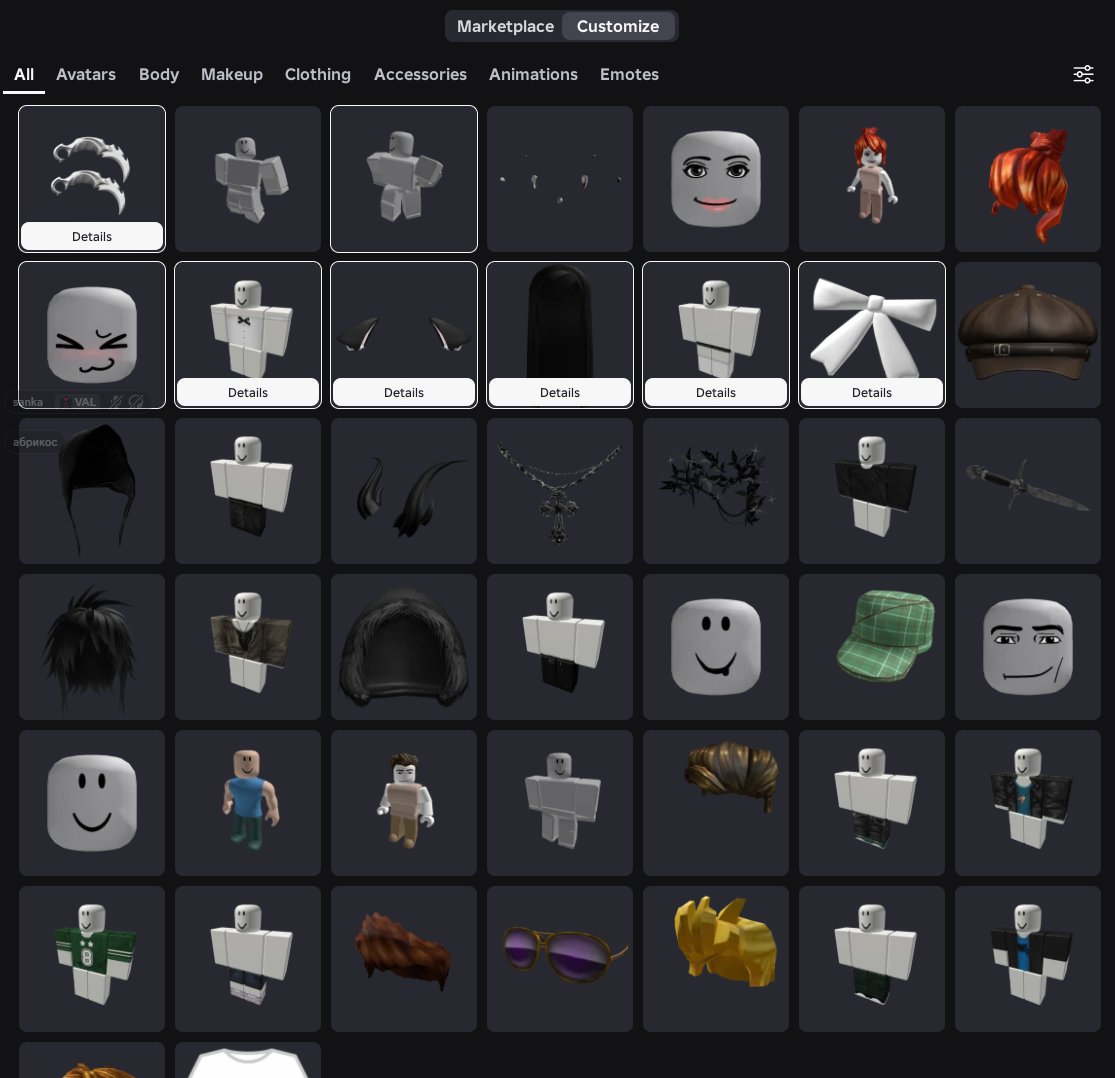Screen dimensions: 1115x1078
Task: Show the Animations category tab
Action: tap(533, 75)
